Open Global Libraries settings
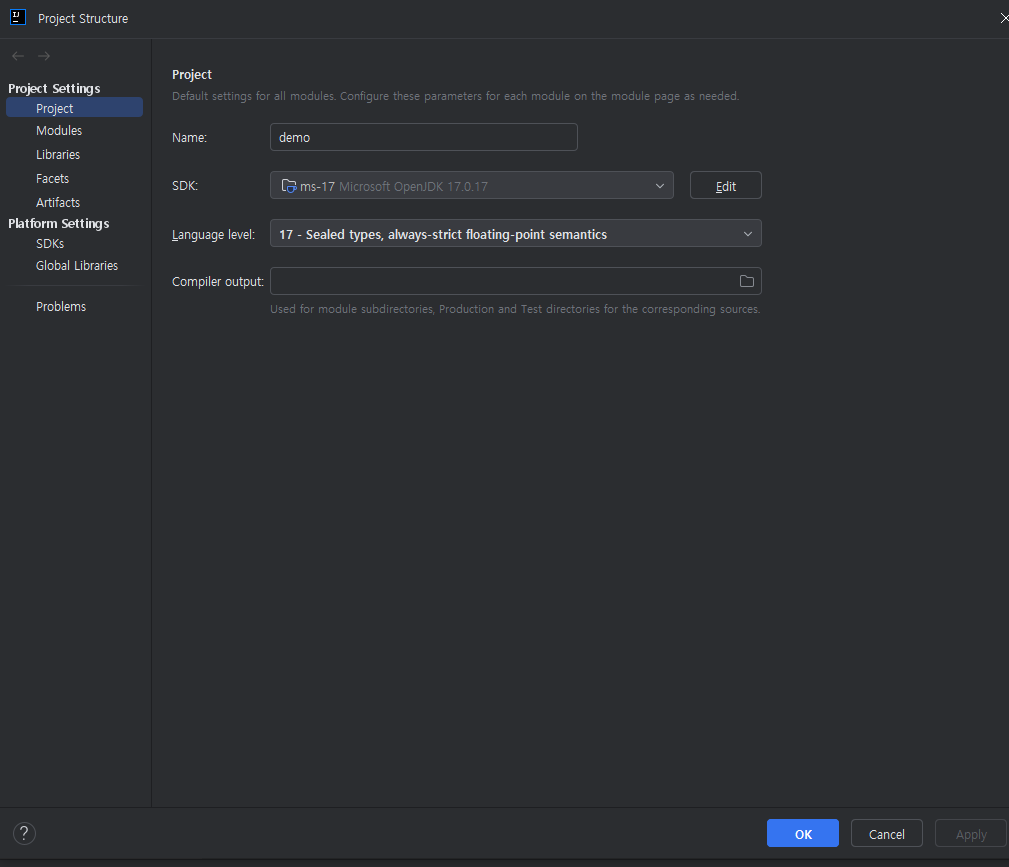Viewport: 1009px width, 867px height. tap(77, 265)
